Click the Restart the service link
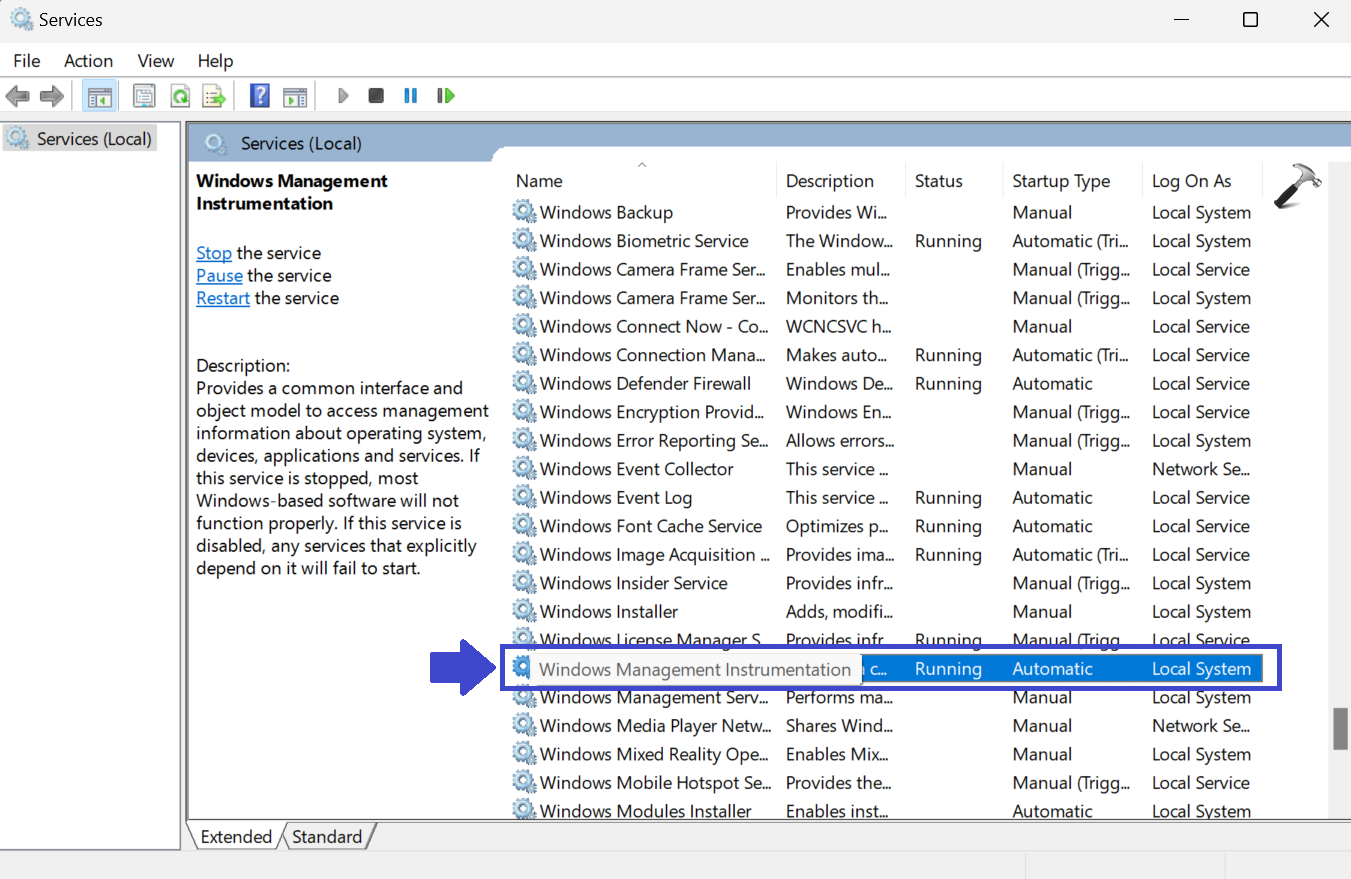1351x879 pixels. 223,298
